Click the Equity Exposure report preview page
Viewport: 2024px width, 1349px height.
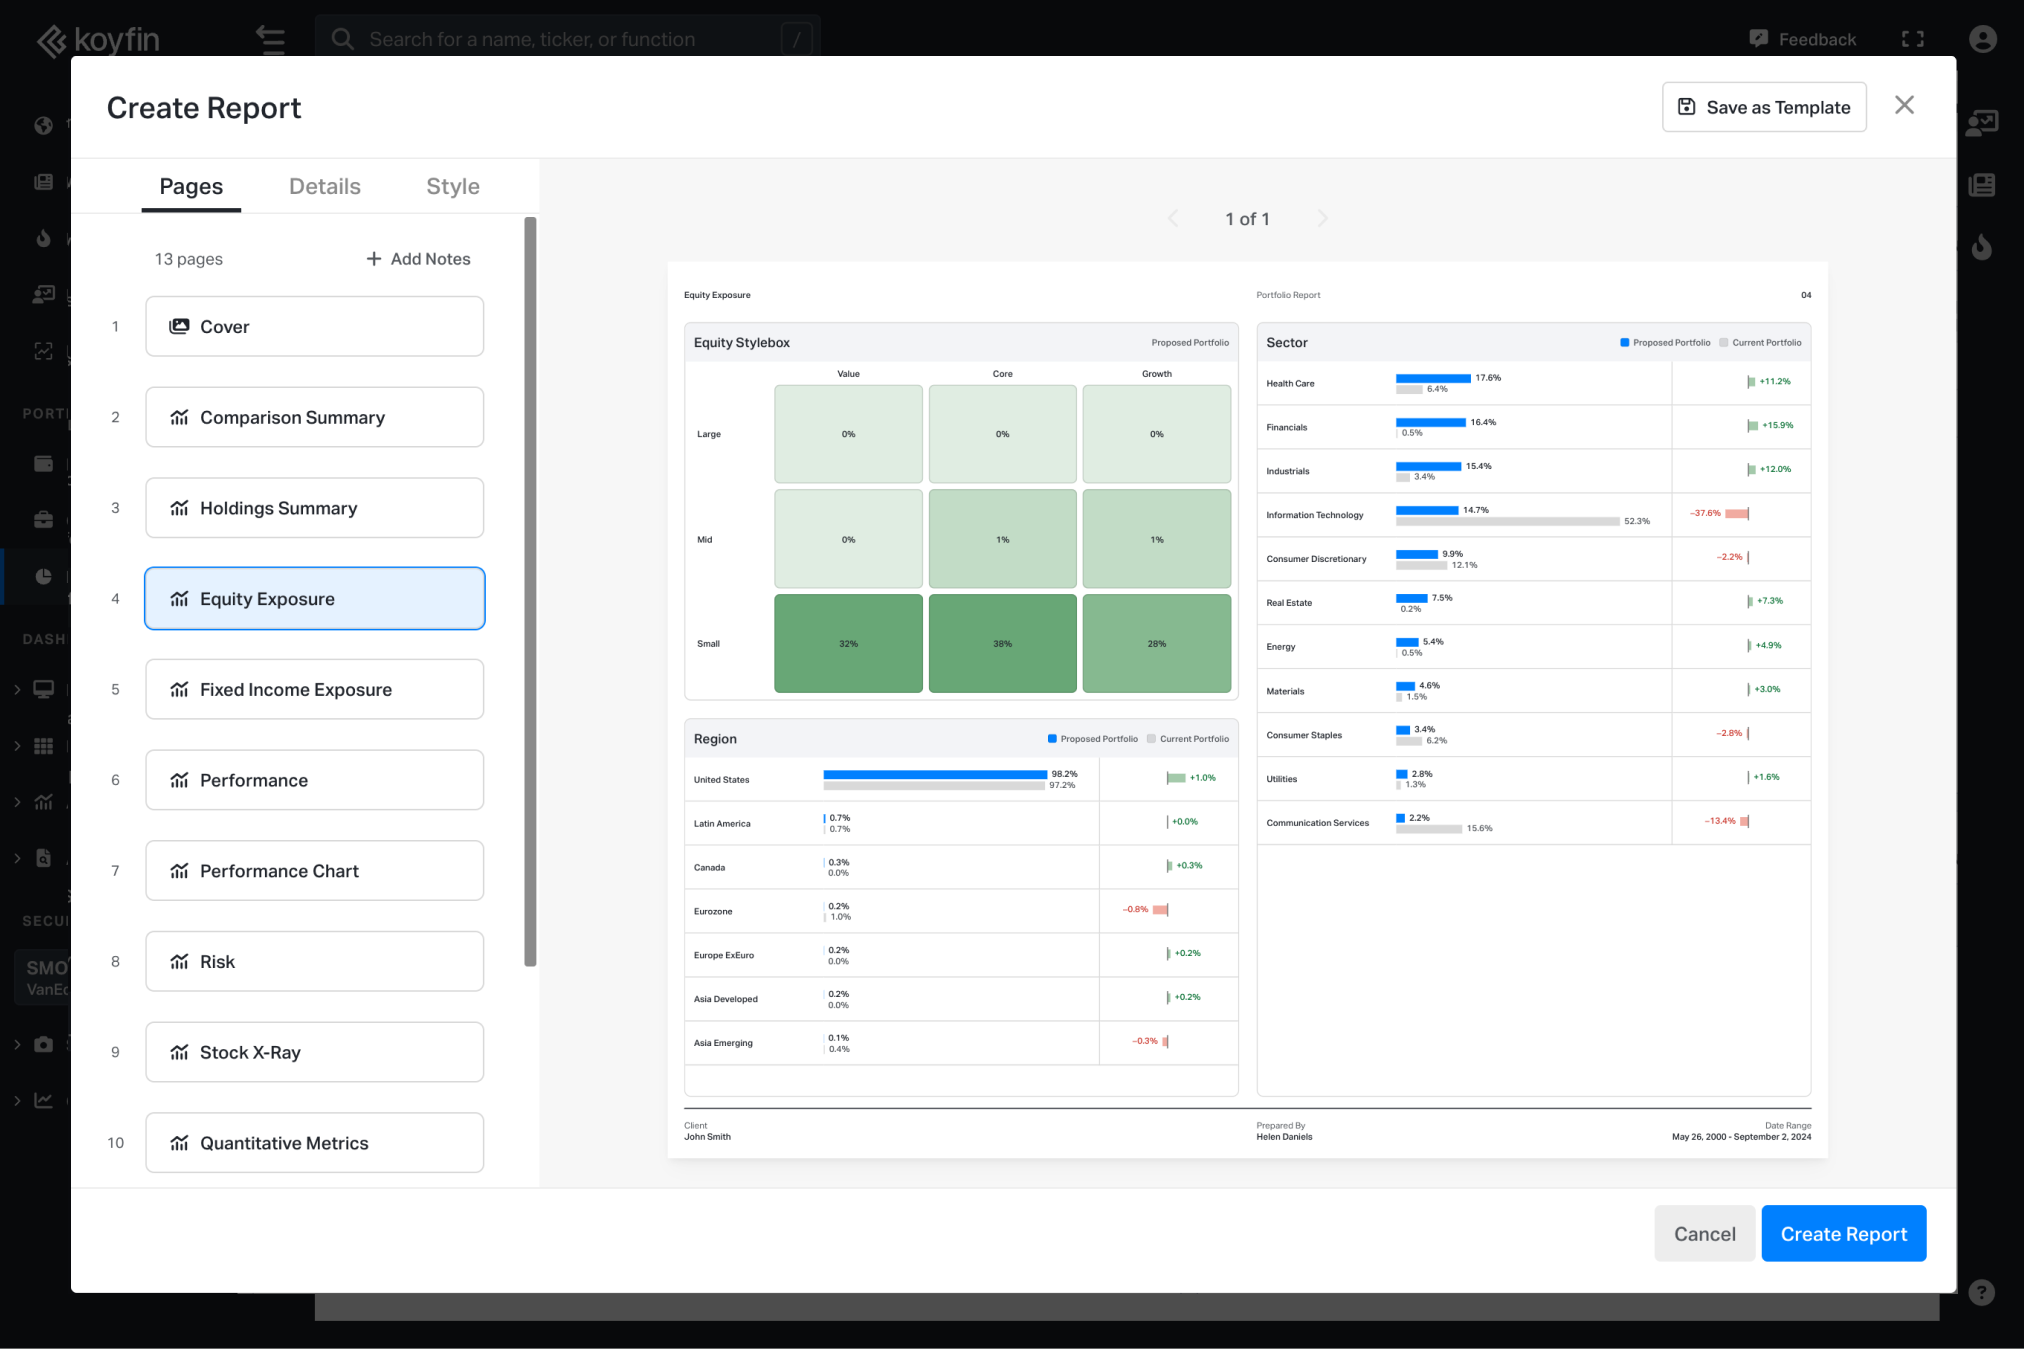point(1247,710)
